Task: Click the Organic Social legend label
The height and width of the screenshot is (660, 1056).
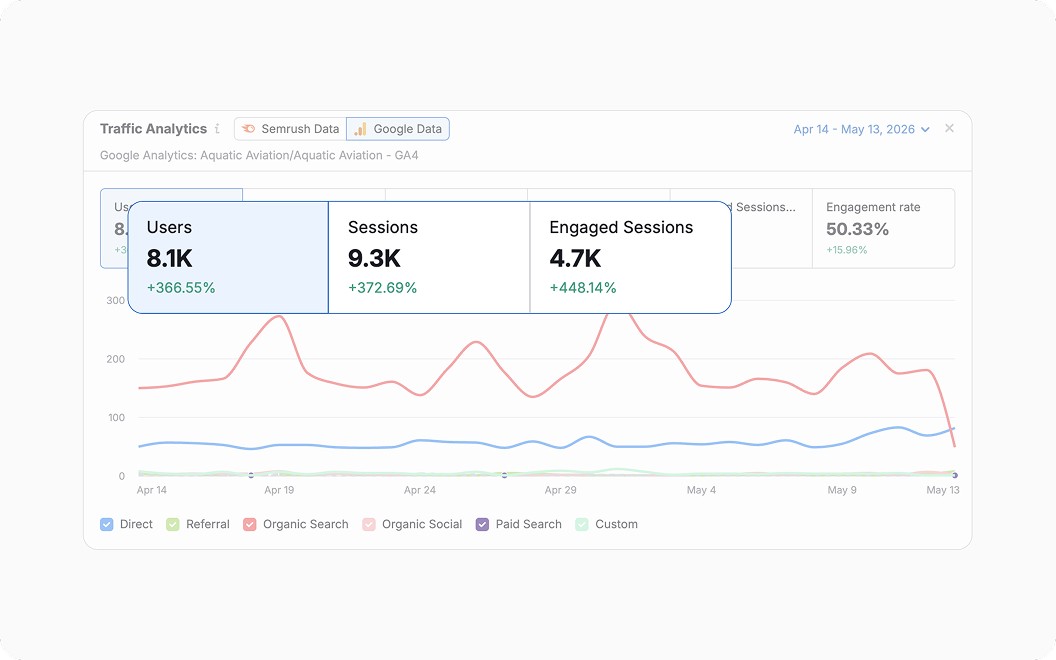Action: 422,525
